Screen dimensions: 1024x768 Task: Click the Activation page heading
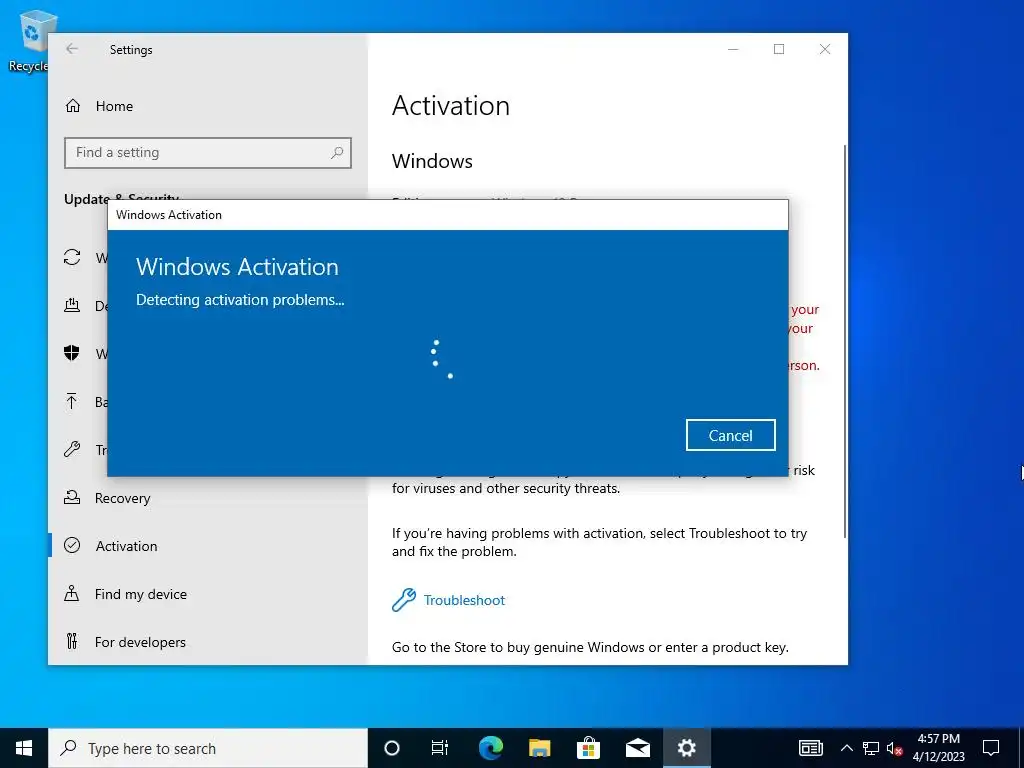point(451,106)
